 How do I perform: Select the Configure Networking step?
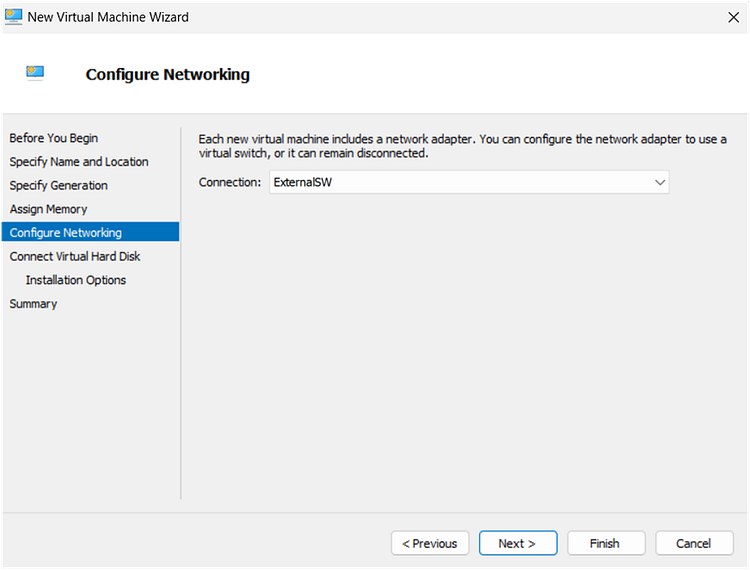90,232
